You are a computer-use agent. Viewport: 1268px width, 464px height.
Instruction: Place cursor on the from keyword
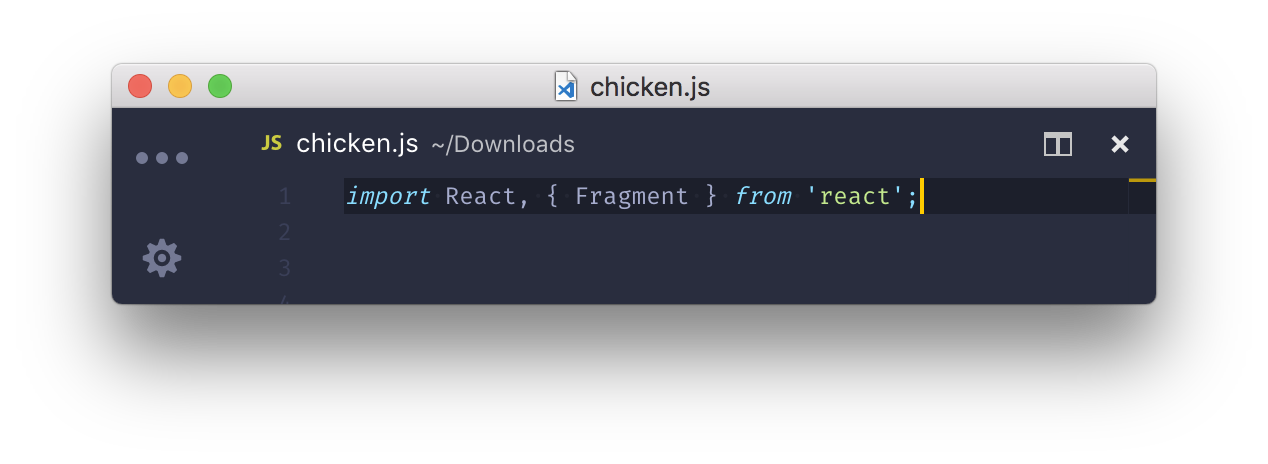coord(763,196)
